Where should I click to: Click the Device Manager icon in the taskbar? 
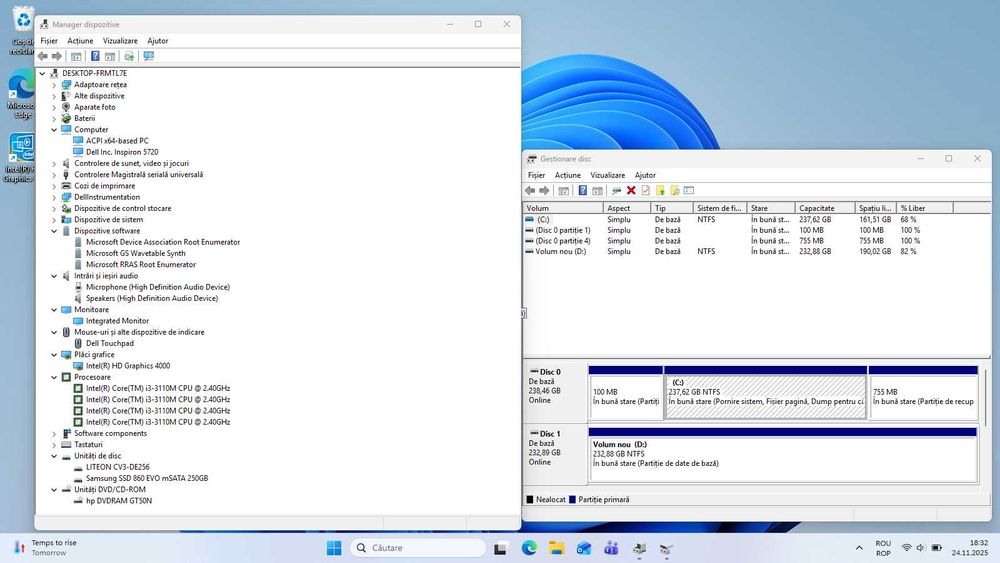pos(639,548)
